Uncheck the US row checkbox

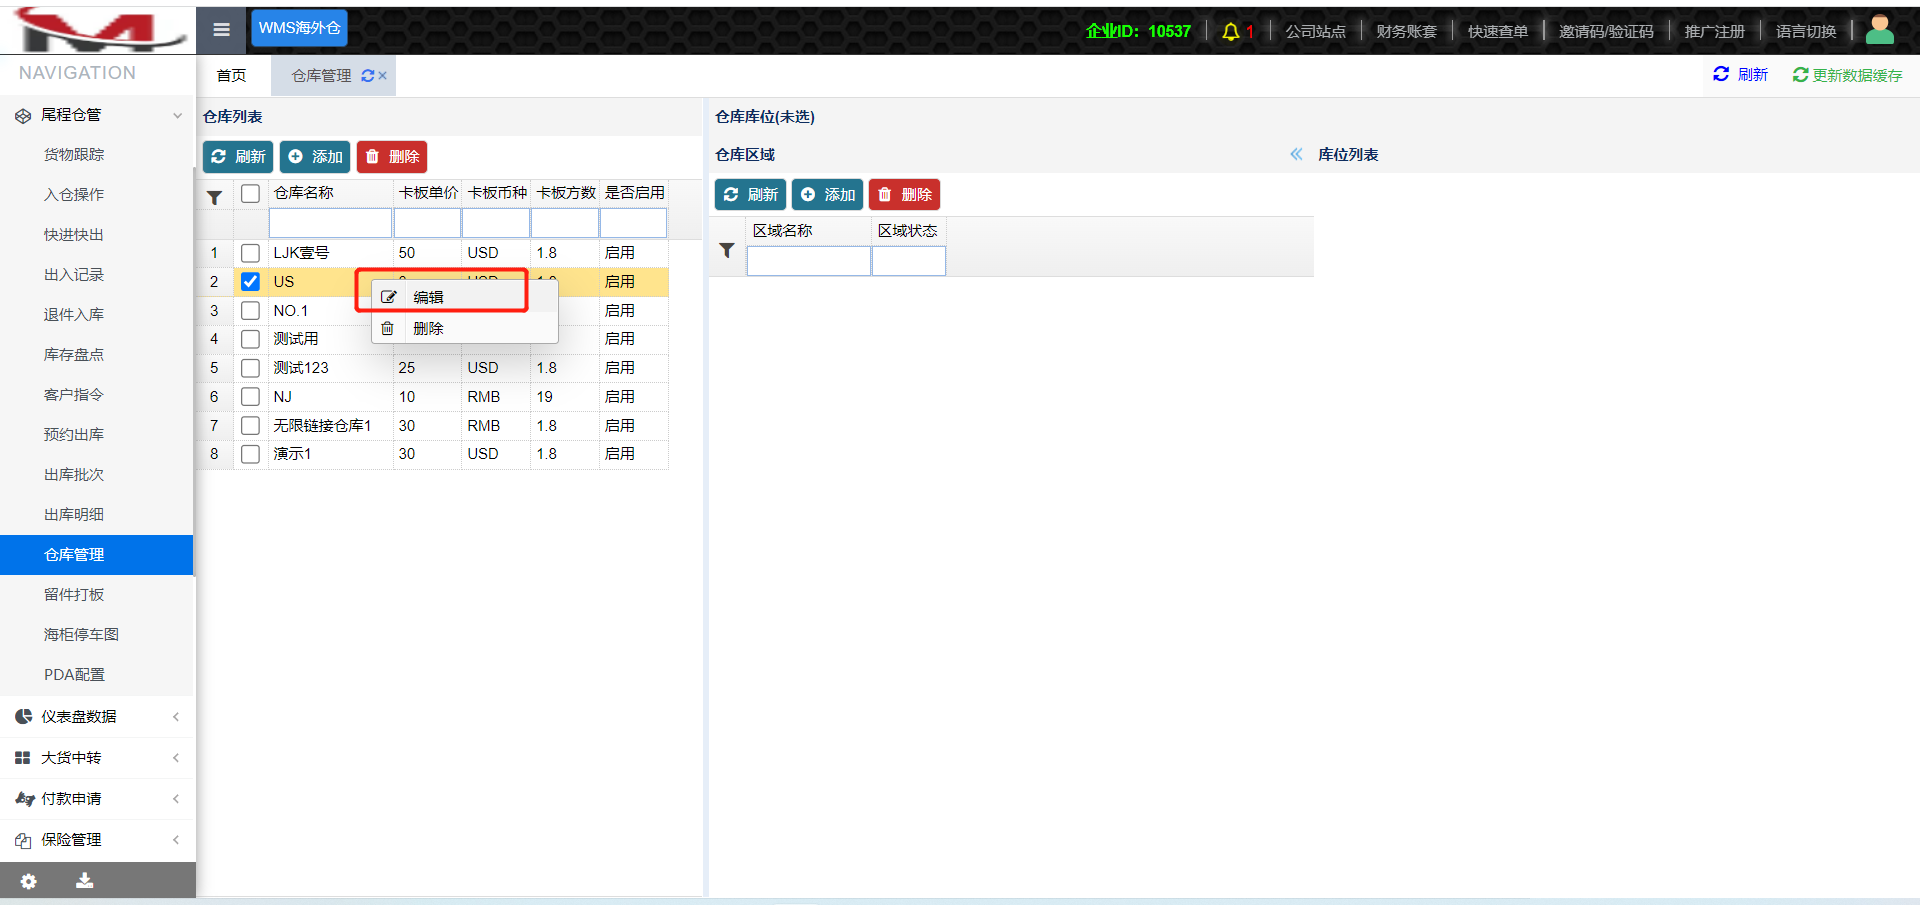click(x=251, y=282)
